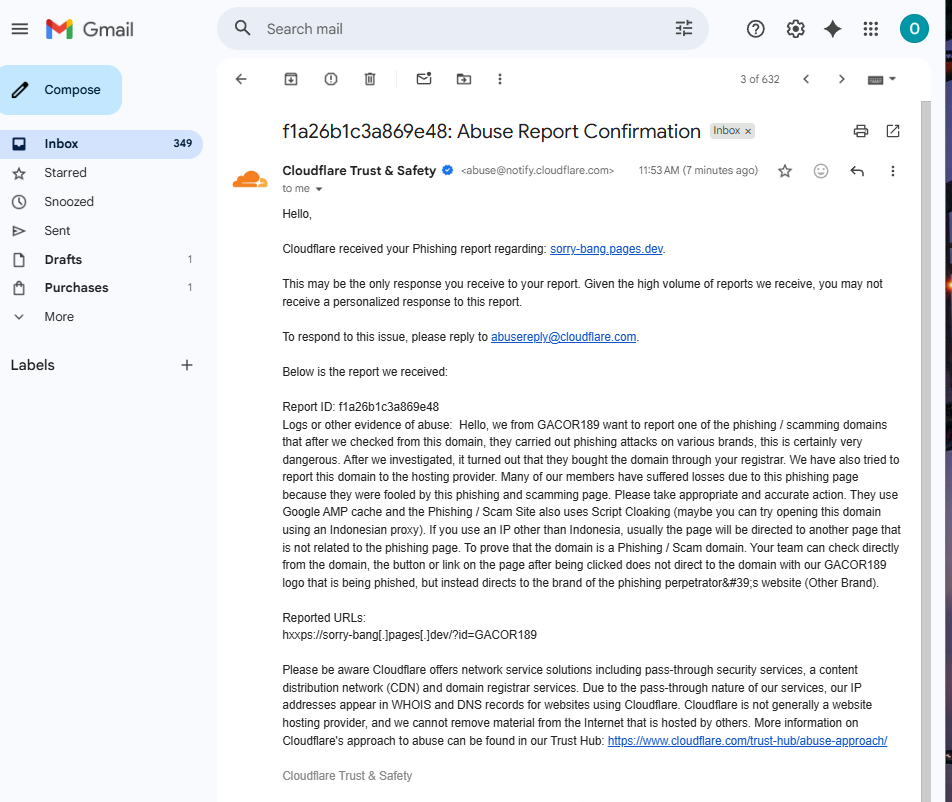Click the Gmail logo
The width and height of the screenshot is (952, 802).
(x=90, y=29)
